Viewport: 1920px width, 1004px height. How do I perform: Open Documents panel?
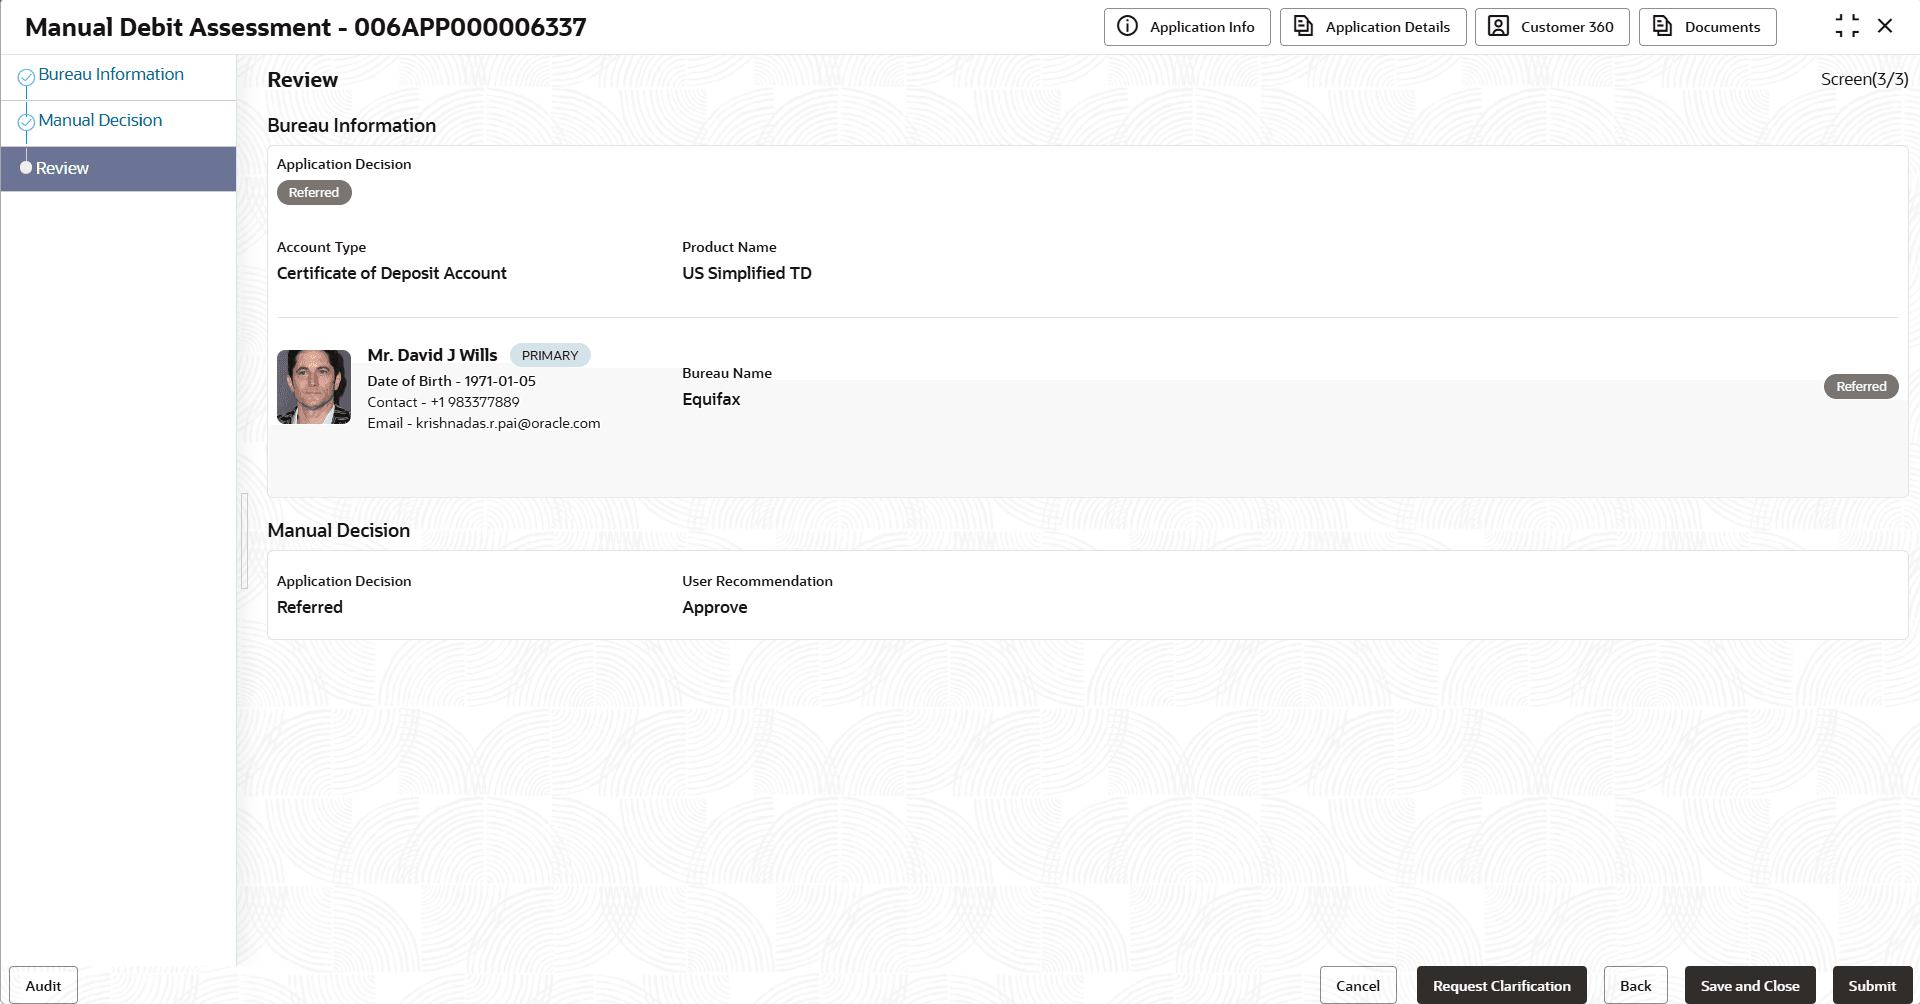pos(1708,27)
